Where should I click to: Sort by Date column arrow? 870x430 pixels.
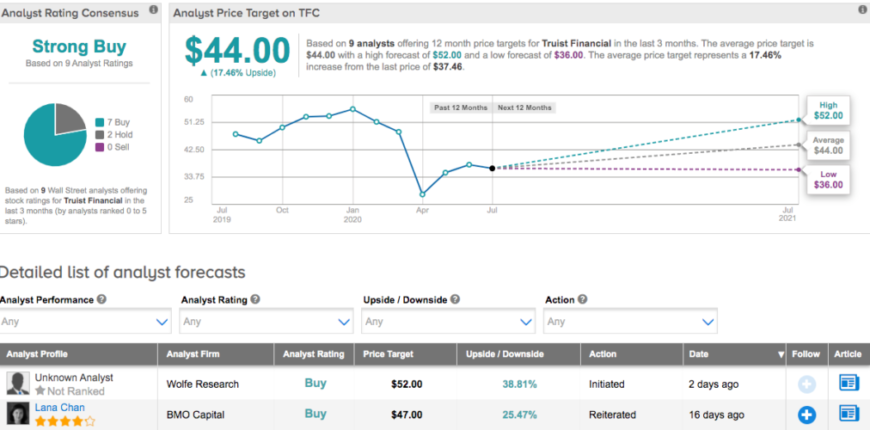pyautogui.click(x=781, y=355)
